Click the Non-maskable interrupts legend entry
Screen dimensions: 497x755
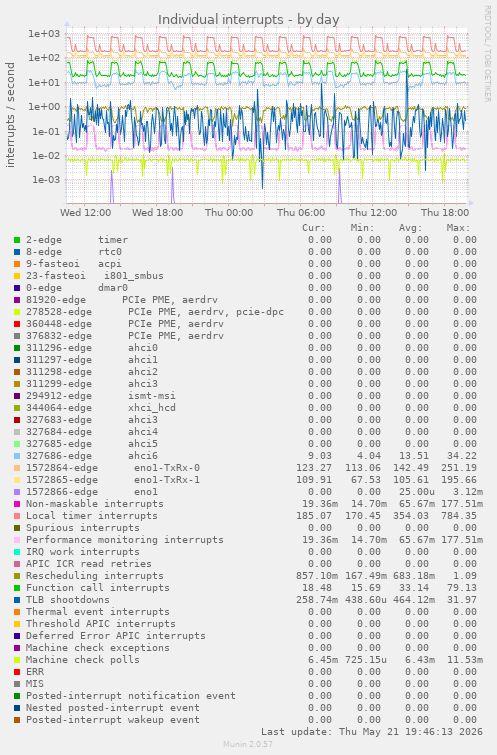(94, 504)
